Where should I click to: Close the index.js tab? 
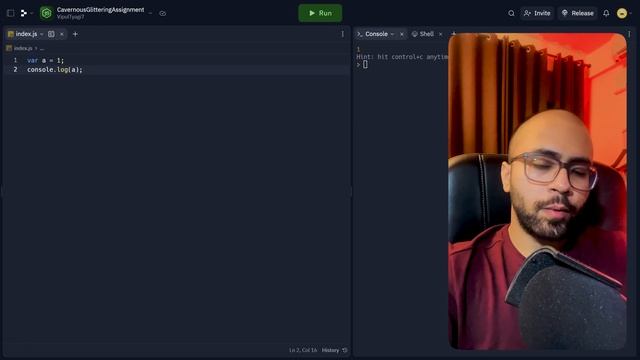(x=62, y=34)
